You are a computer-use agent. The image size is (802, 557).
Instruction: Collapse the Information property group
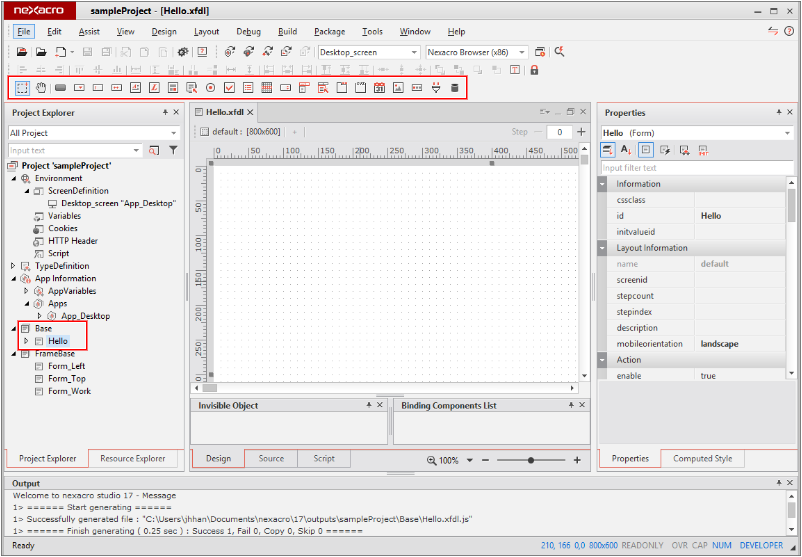(603, 184)
